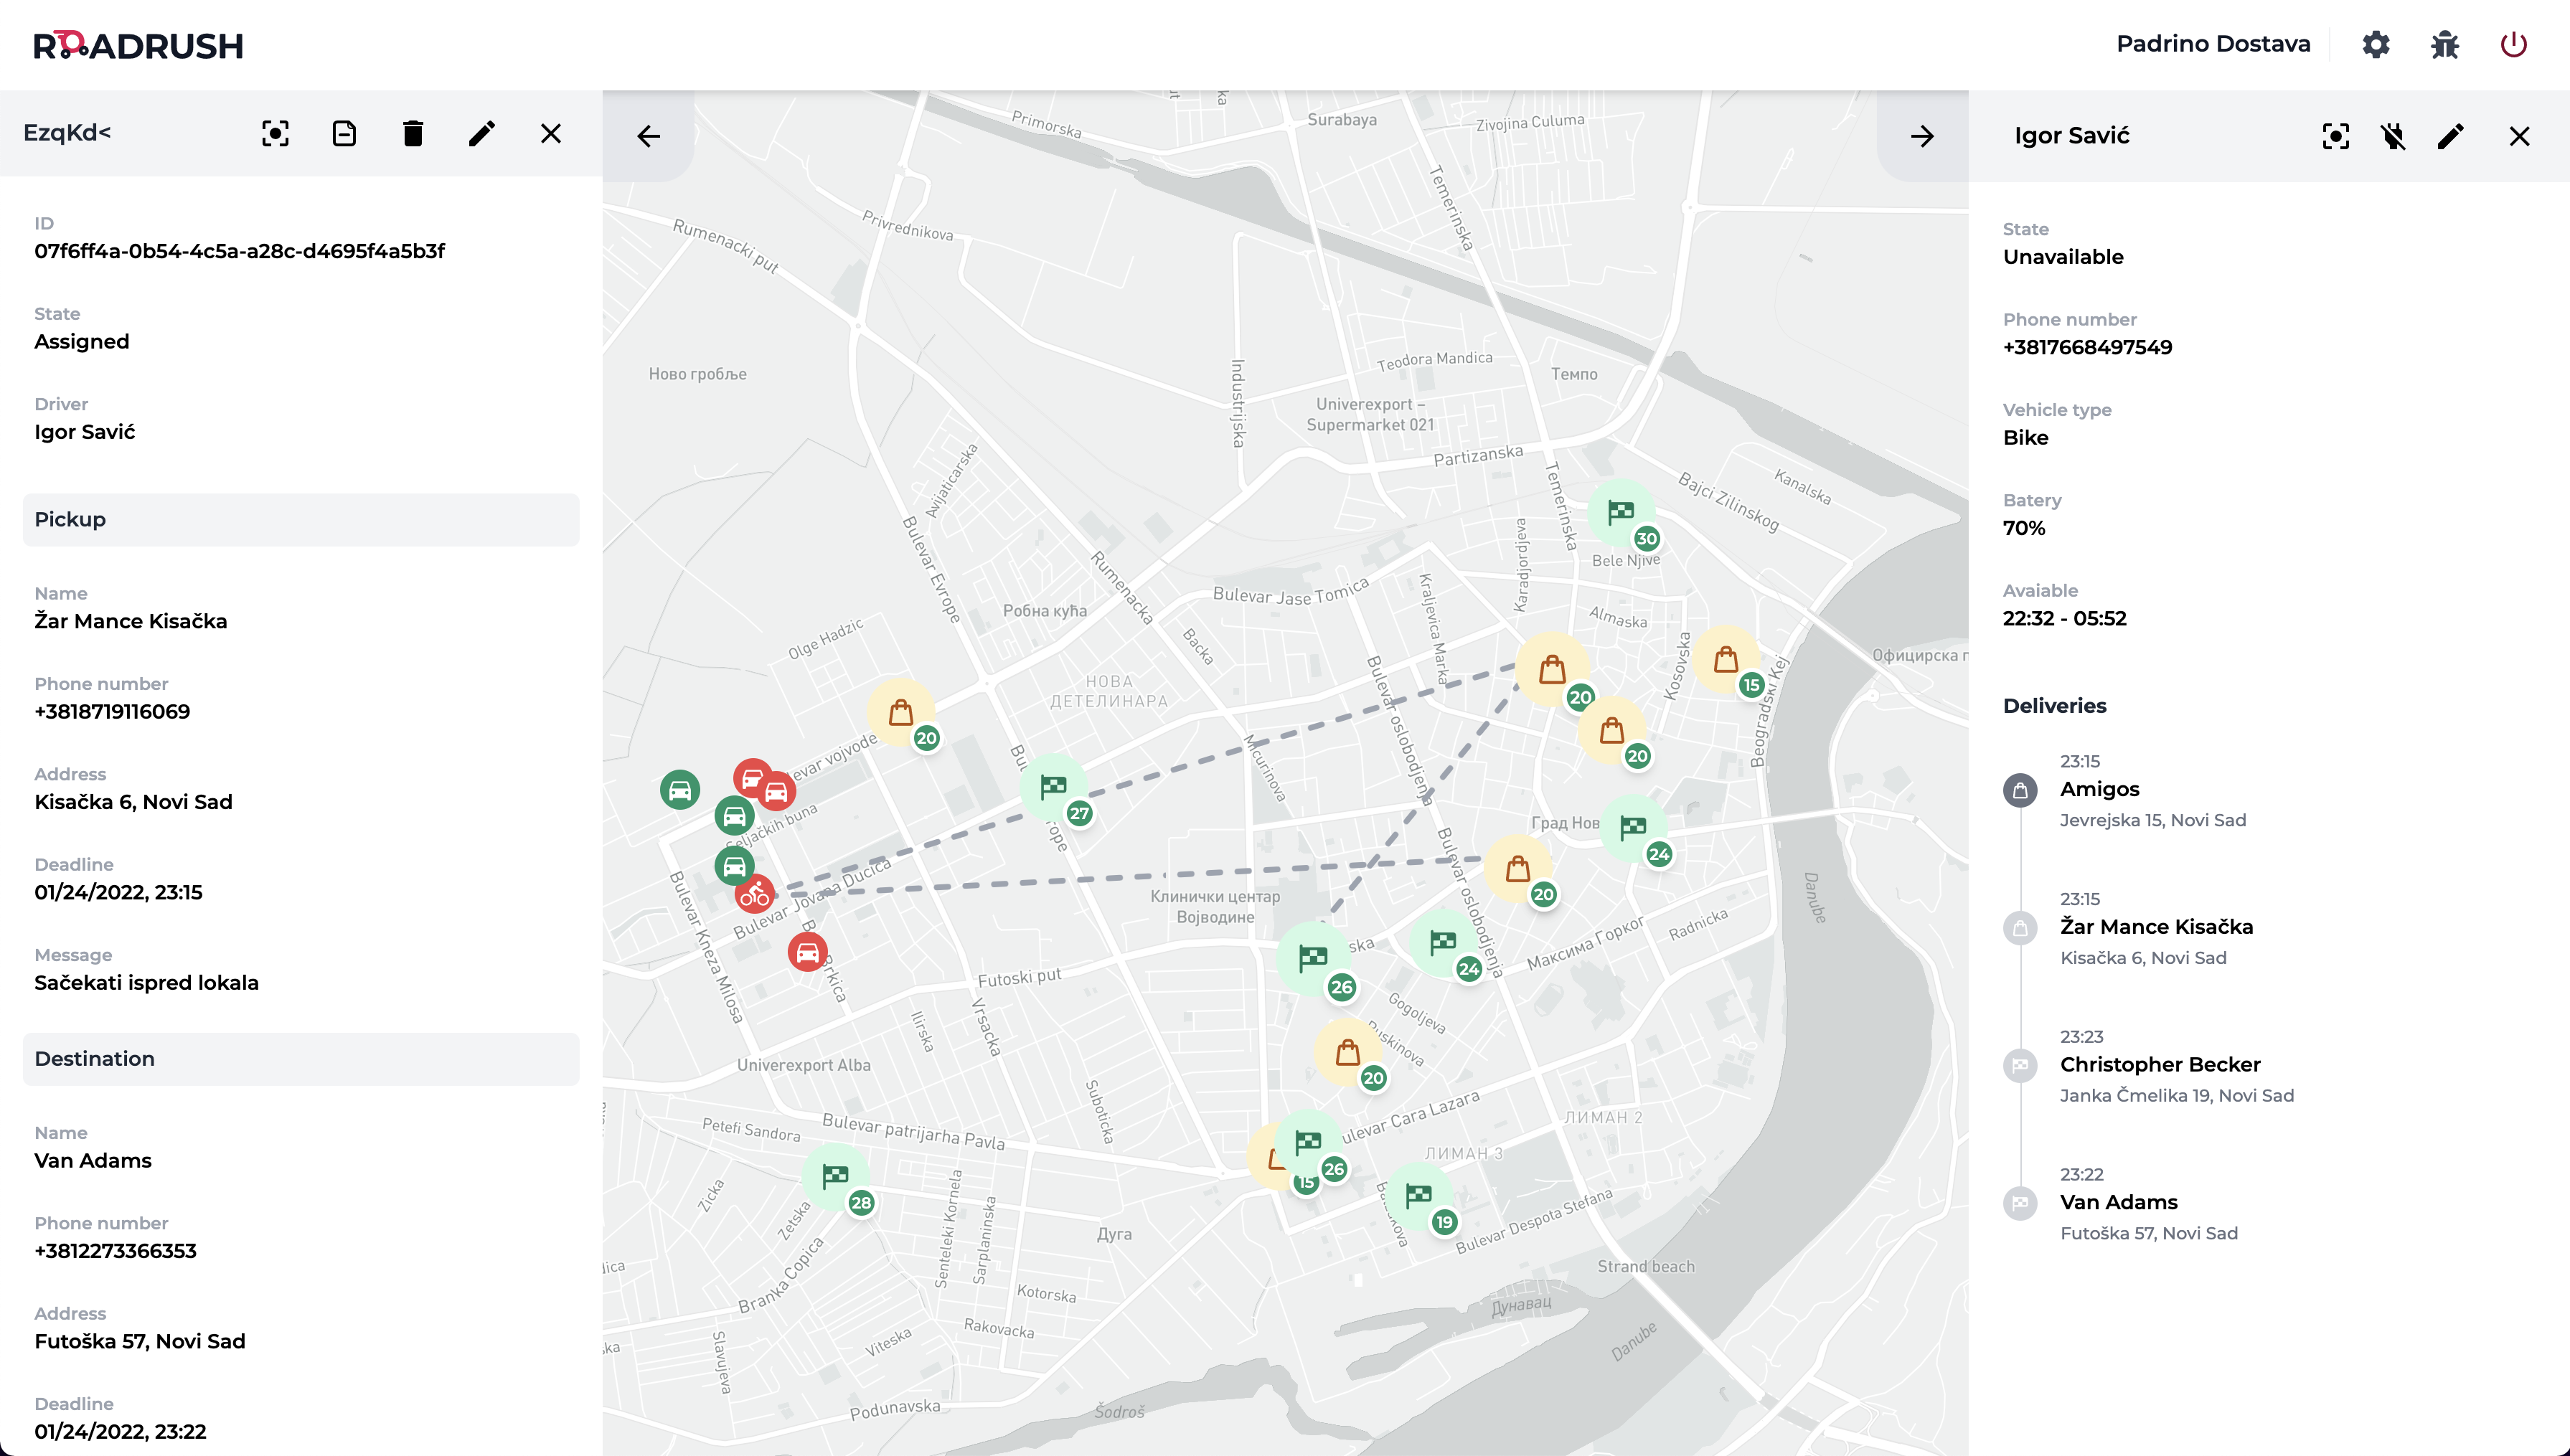Click the bug report icon
2570x1456 pixels.
2445,45
